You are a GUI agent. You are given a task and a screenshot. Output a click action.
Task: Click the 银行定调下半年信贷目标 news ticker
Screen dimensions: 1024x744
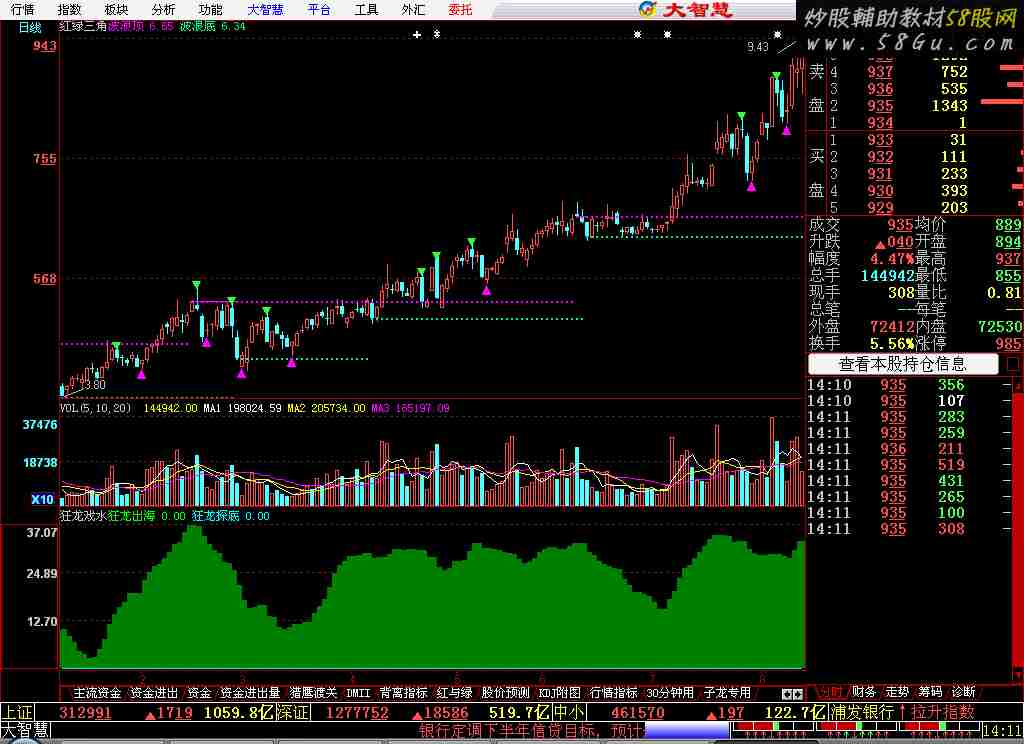click(x=530, y=730)
